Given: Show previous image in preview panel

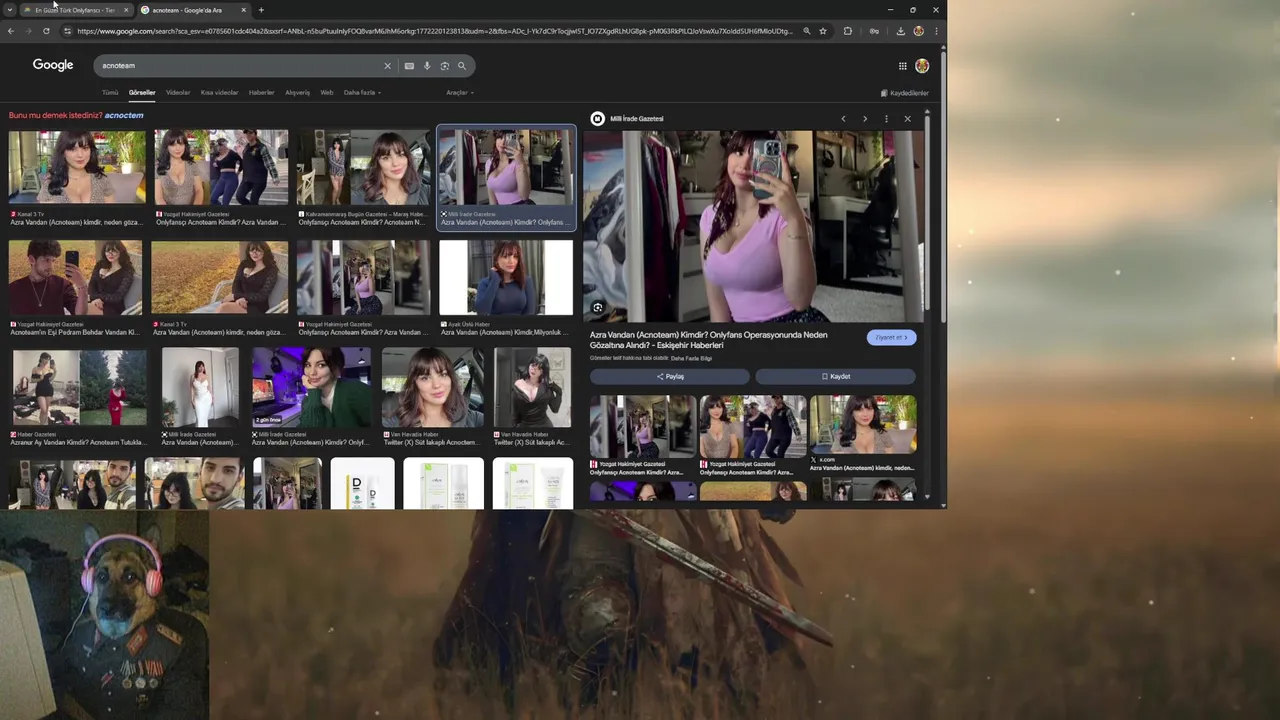Looking at the screenshot, I should [843, 119].
